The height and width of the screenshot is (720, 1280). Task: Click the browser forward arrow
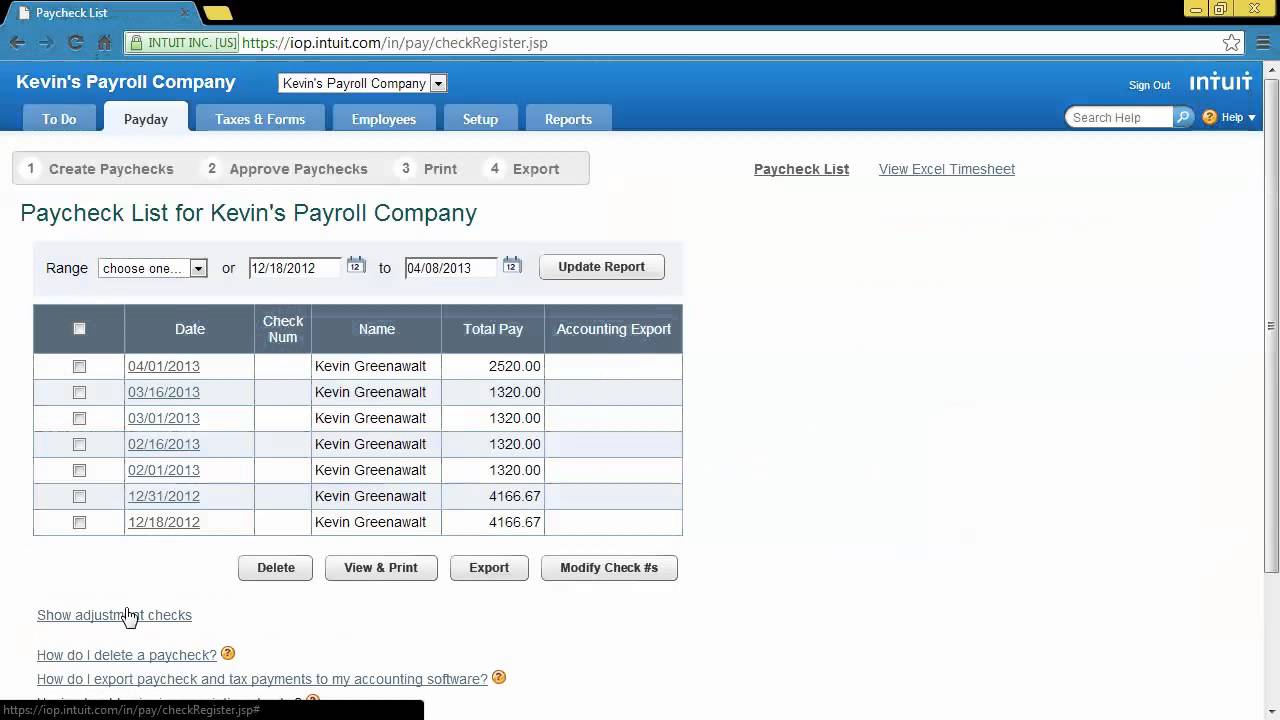pyautogui.click(x=46, y=43)
